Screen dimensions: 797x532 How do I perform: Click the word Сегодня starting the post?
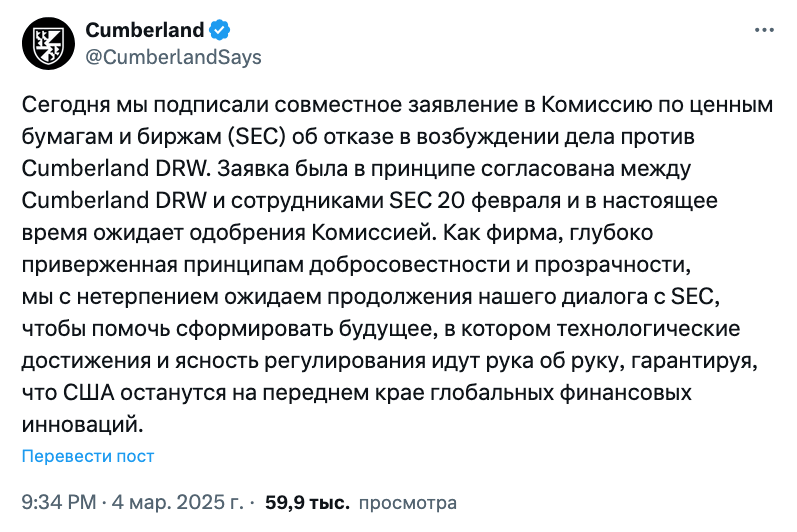click(66, 105)
